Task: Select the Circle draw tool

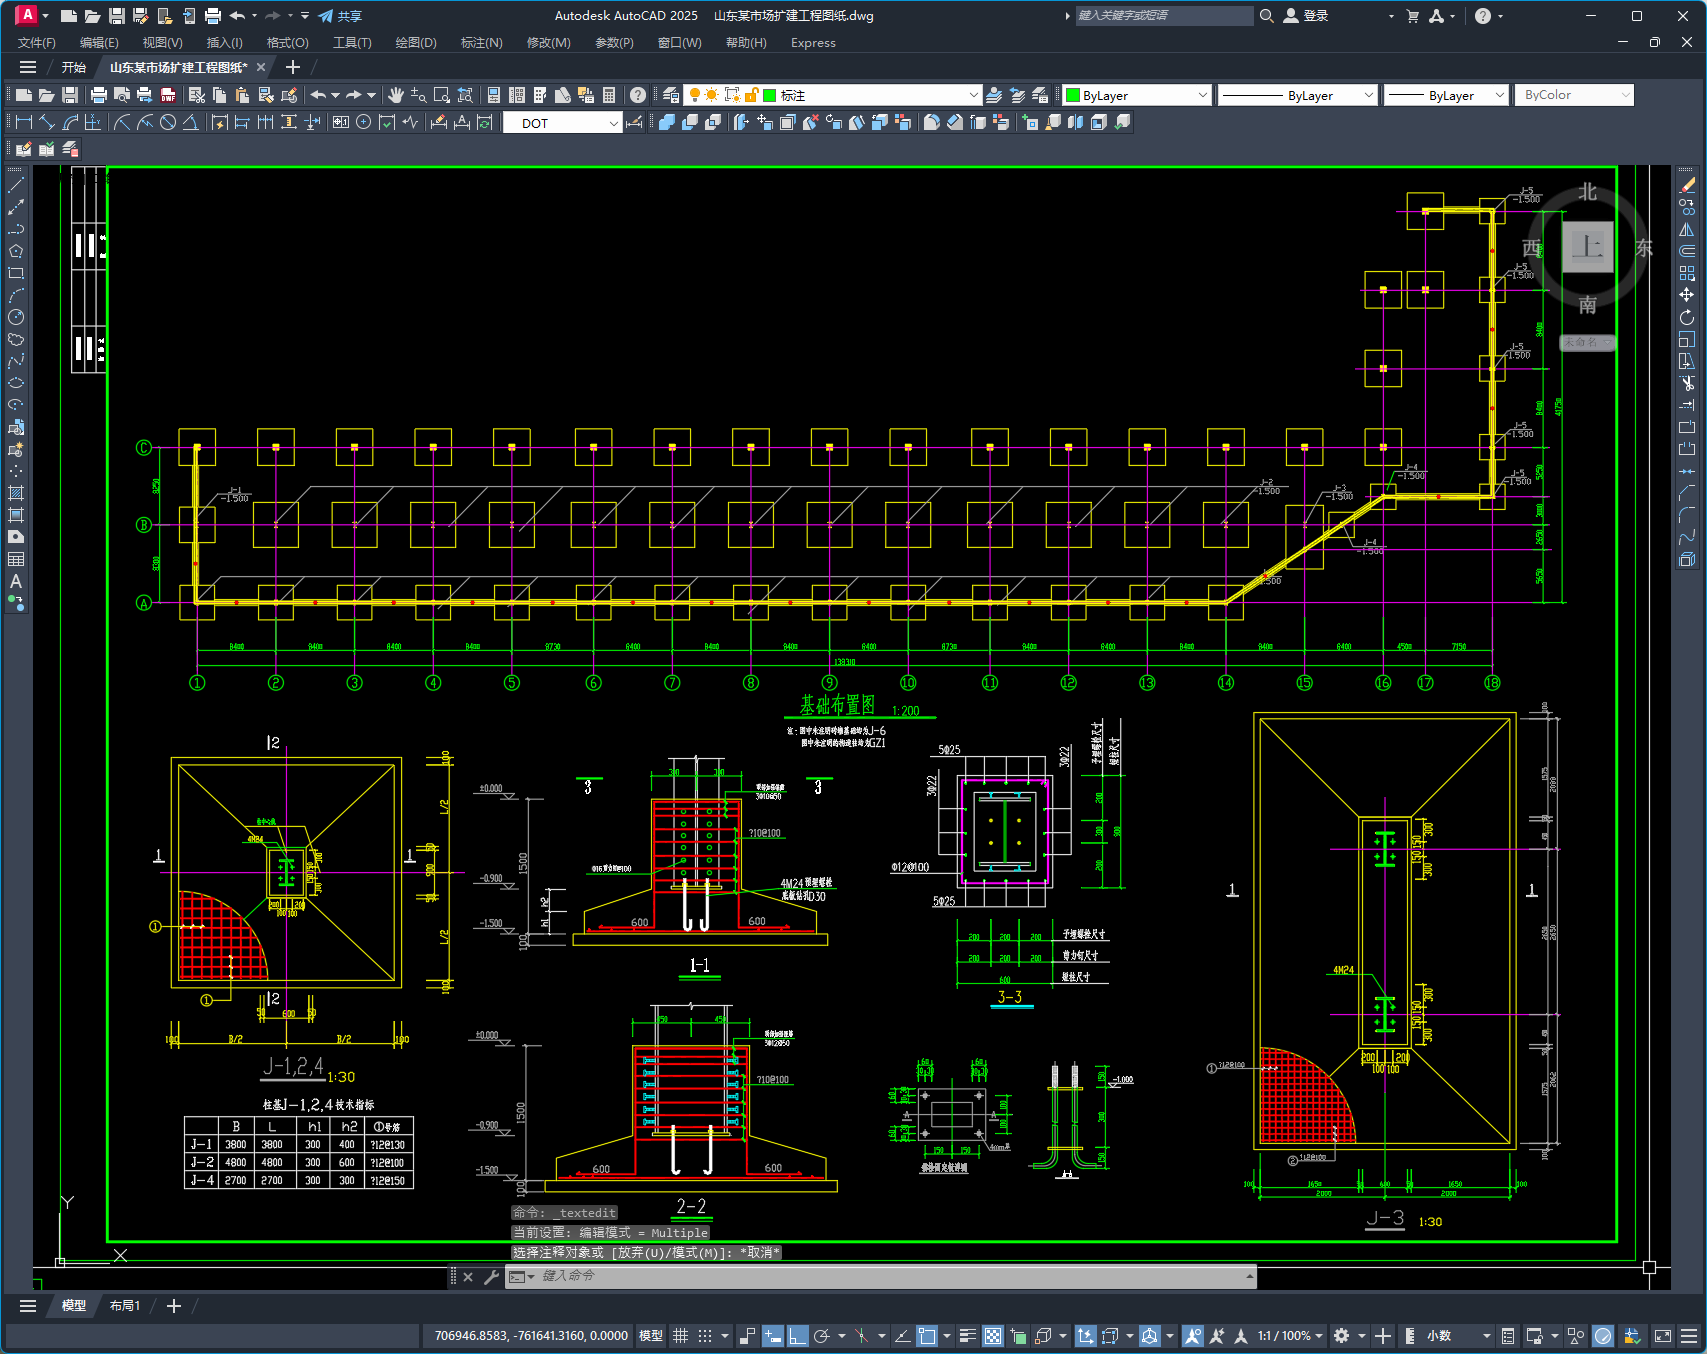Action: pyautogui.click(x=16, y=317)
